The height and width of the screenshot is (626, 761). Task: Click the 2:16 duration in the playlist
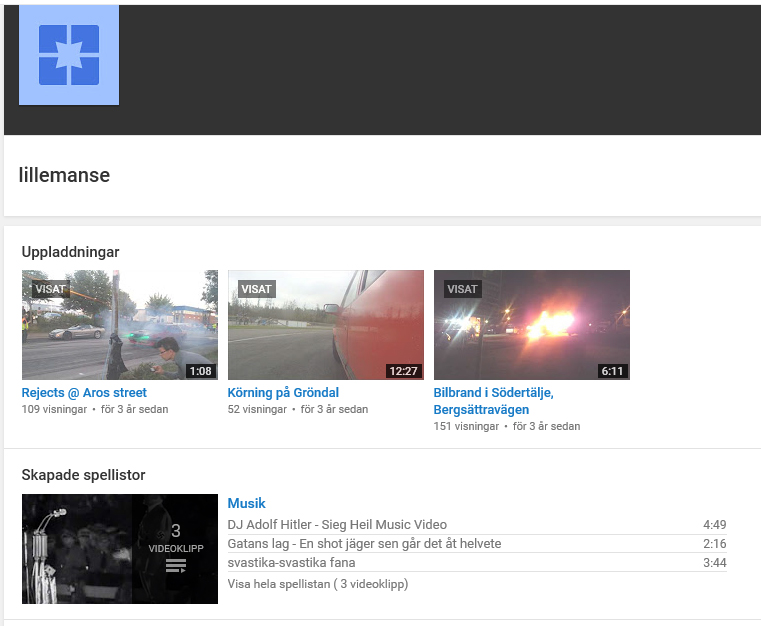[x=714, y=544]
